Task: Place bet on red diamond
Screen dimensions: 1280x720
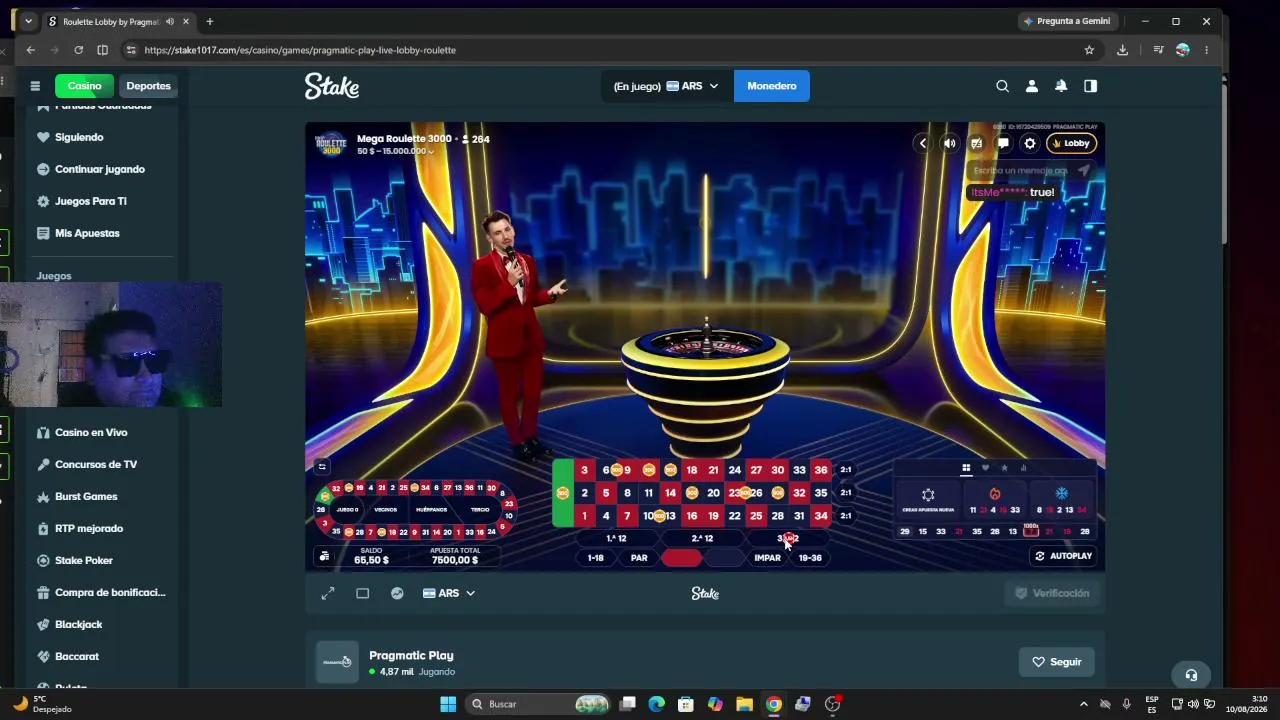Action: (682, 558)
